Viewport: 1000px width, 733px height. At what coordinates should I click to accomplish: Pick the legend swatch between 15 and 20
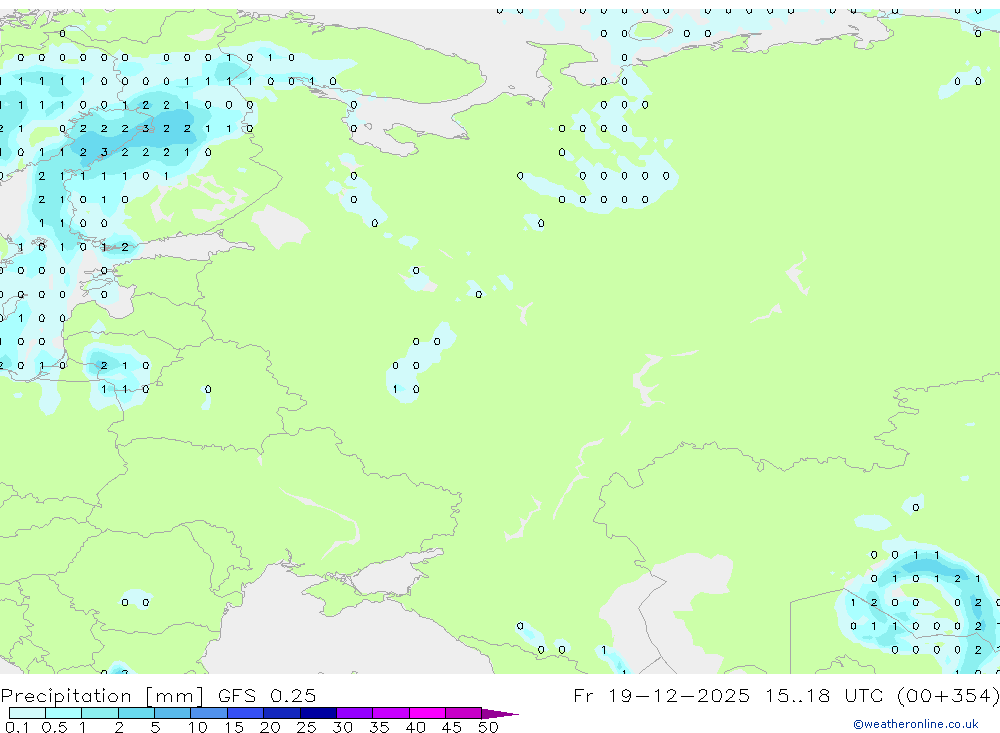(x=246, y=713)
